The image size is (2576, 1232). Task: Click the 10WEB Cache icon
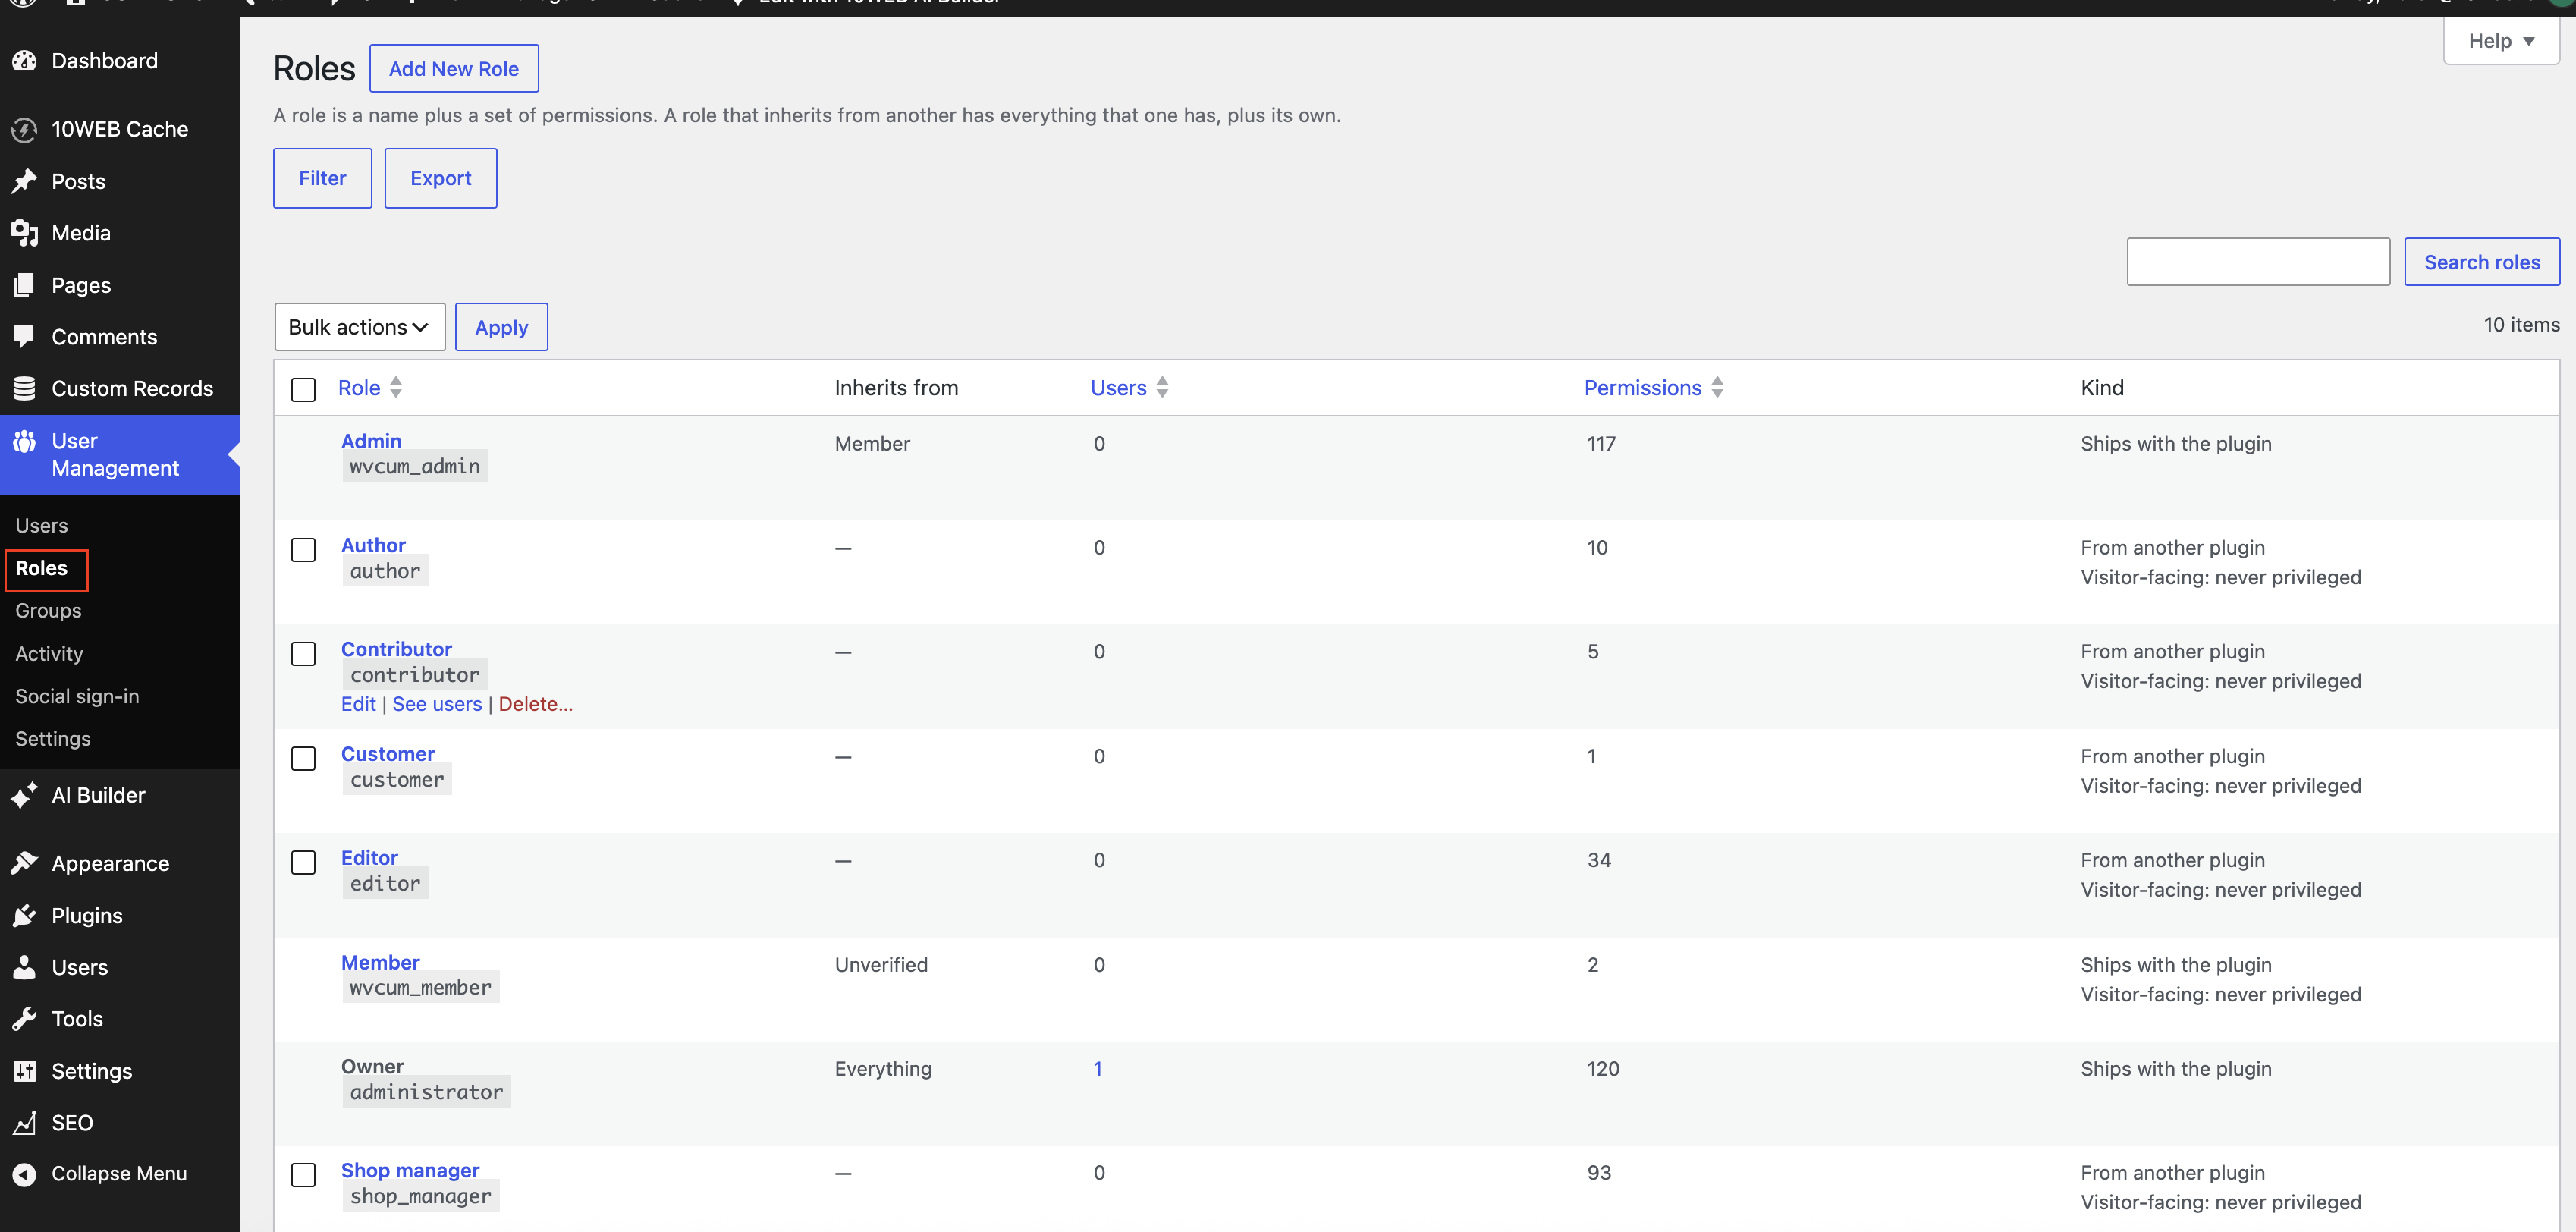click(24, 129)
